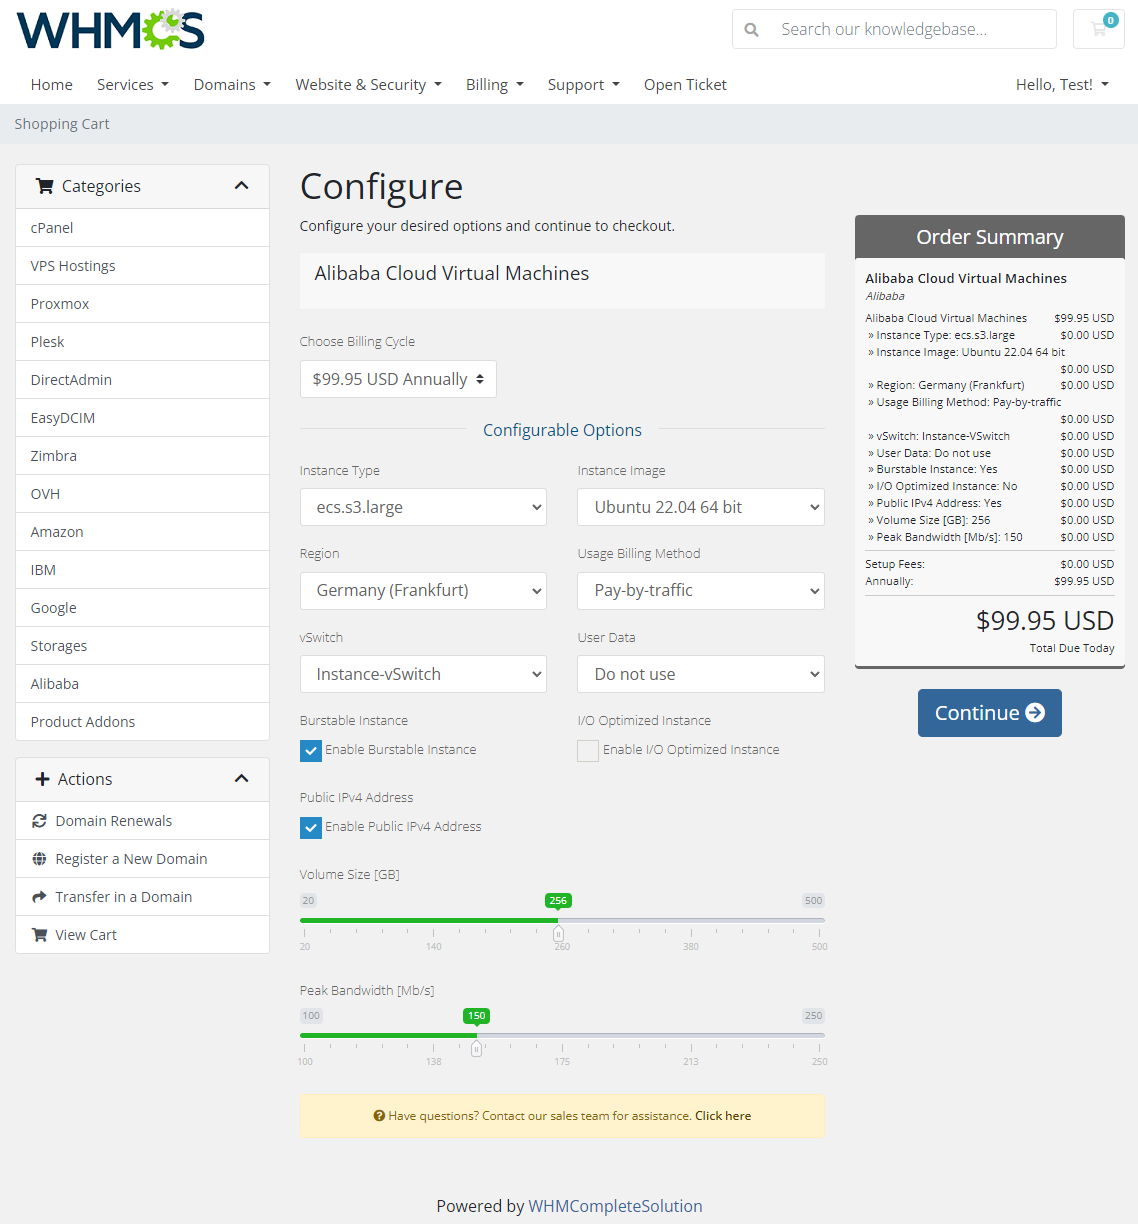Image resolution: width=1138 pixels, height=1224 pixels.
Task: Click the Peak Bandwidth slider track near 213
Action: (691, 1035)
